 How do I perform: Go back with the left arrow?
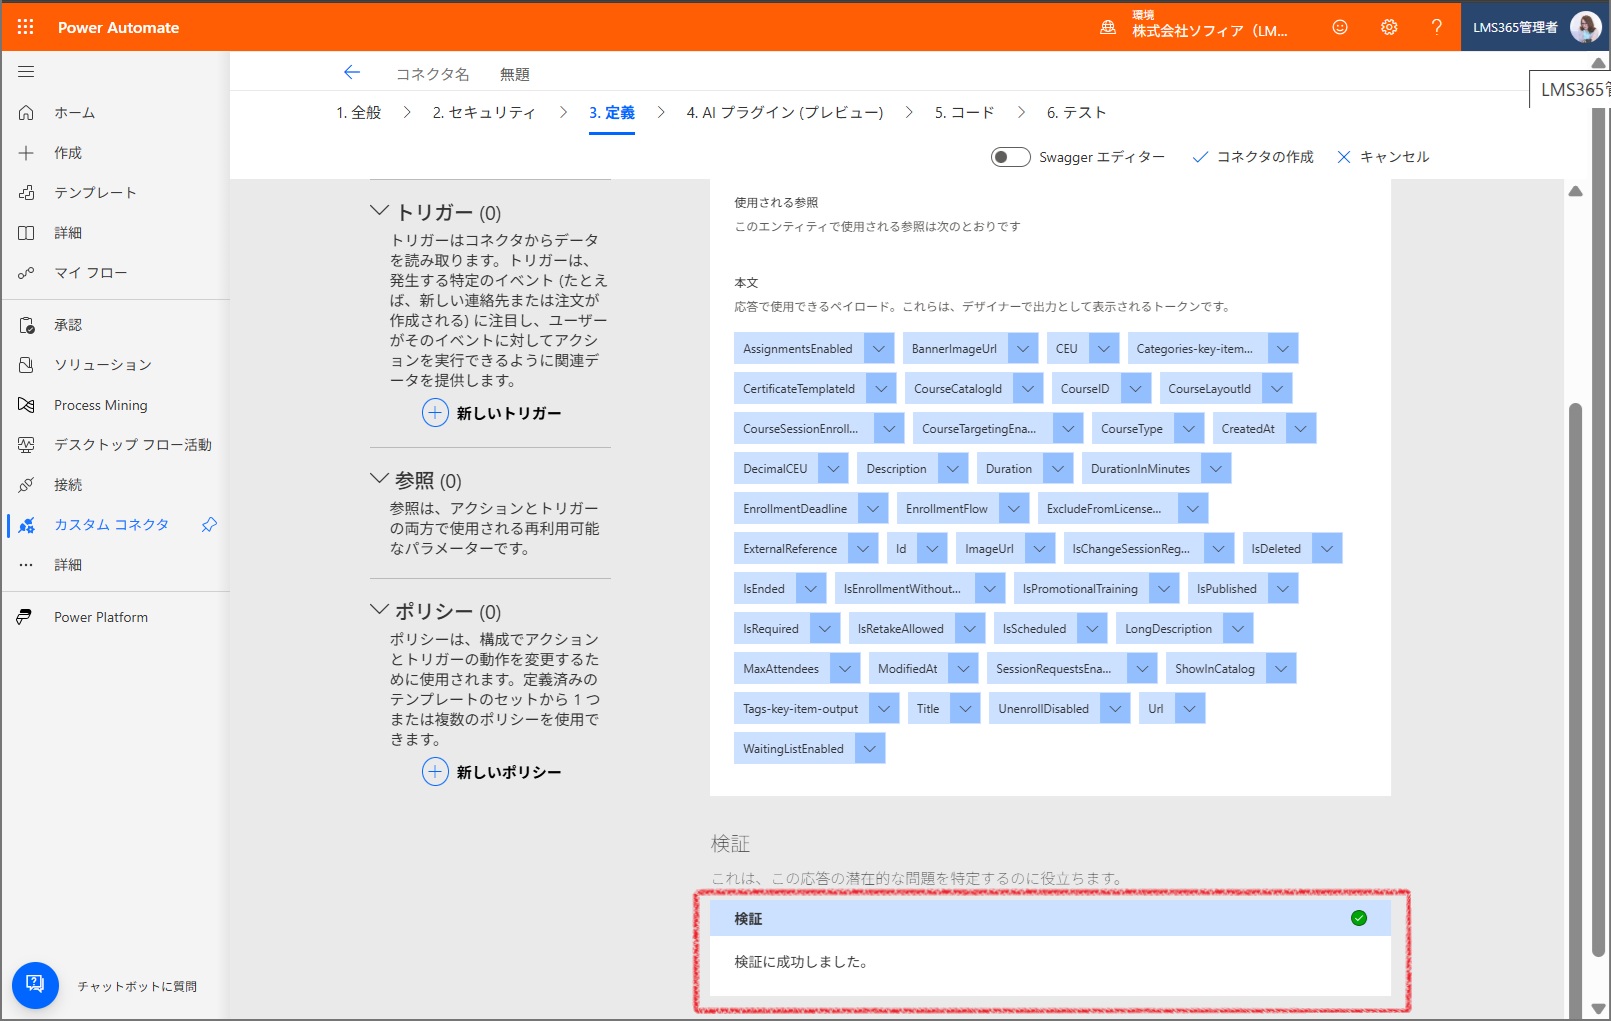pyautogui.click(x=352, y=72)
